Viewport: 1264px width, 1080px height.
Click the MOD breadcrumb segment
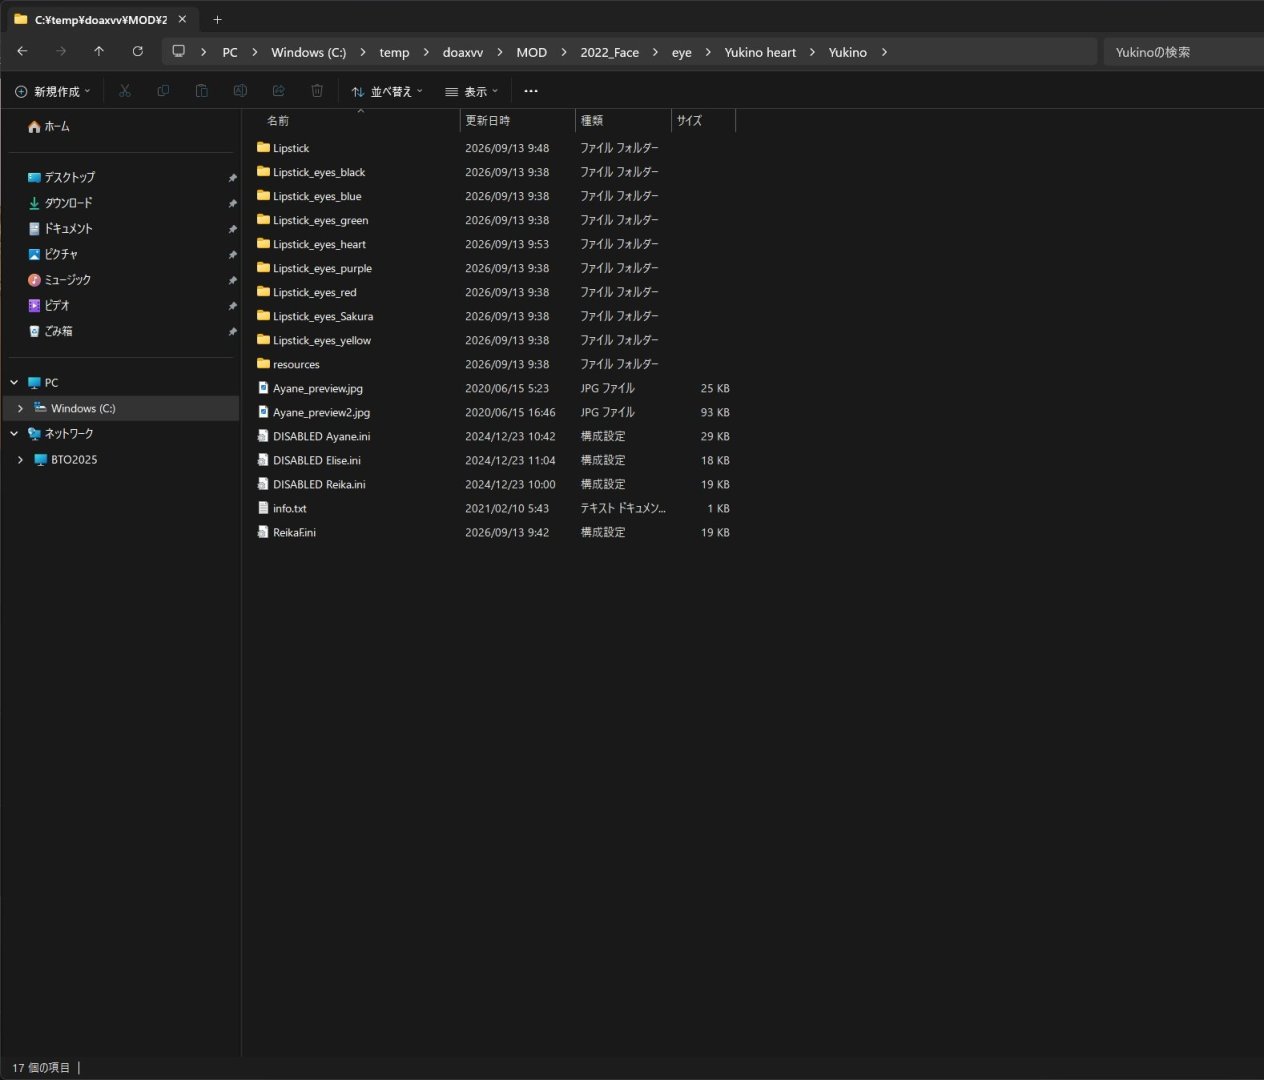tap(531, 52)
